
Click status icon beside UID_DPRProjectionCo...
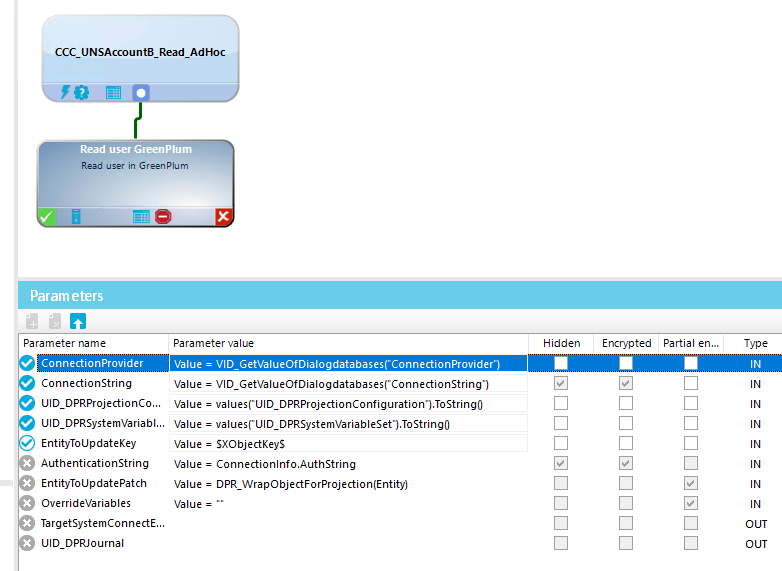27,403
